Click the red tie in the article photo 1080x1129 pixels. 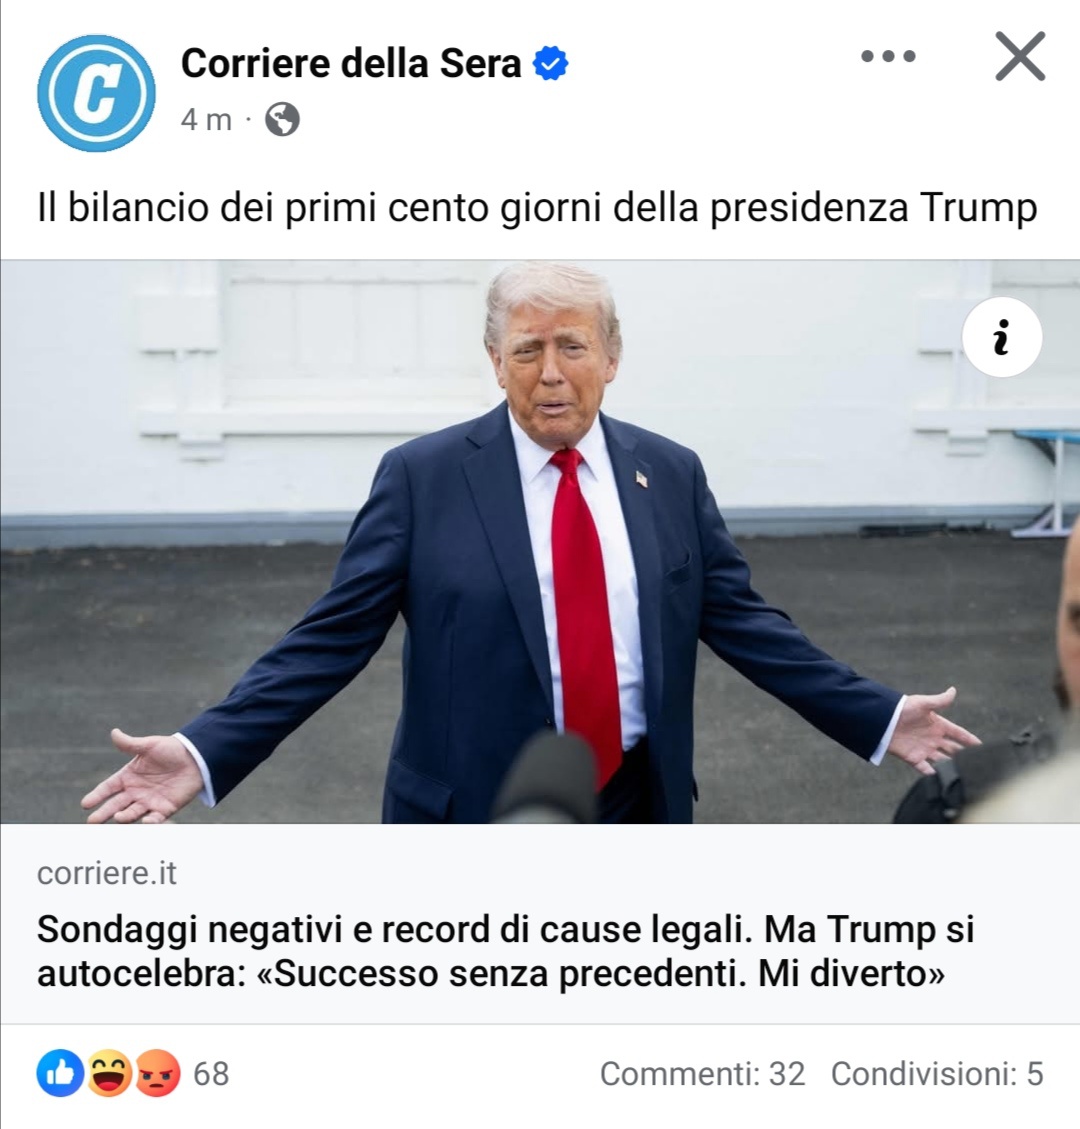coord(585,612)
